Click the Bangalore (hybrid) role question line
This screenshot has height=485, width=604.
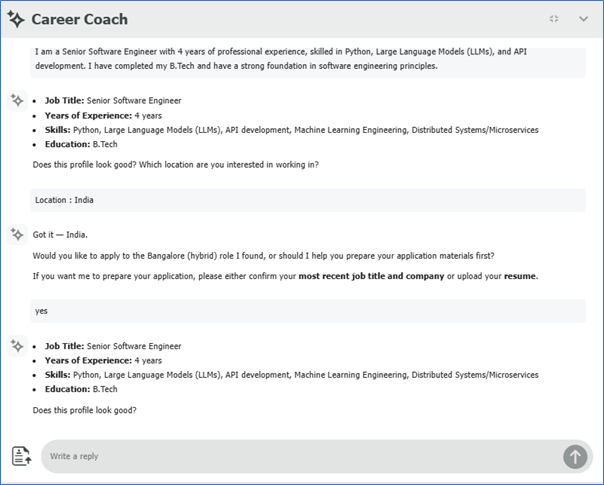coord(263,255)
